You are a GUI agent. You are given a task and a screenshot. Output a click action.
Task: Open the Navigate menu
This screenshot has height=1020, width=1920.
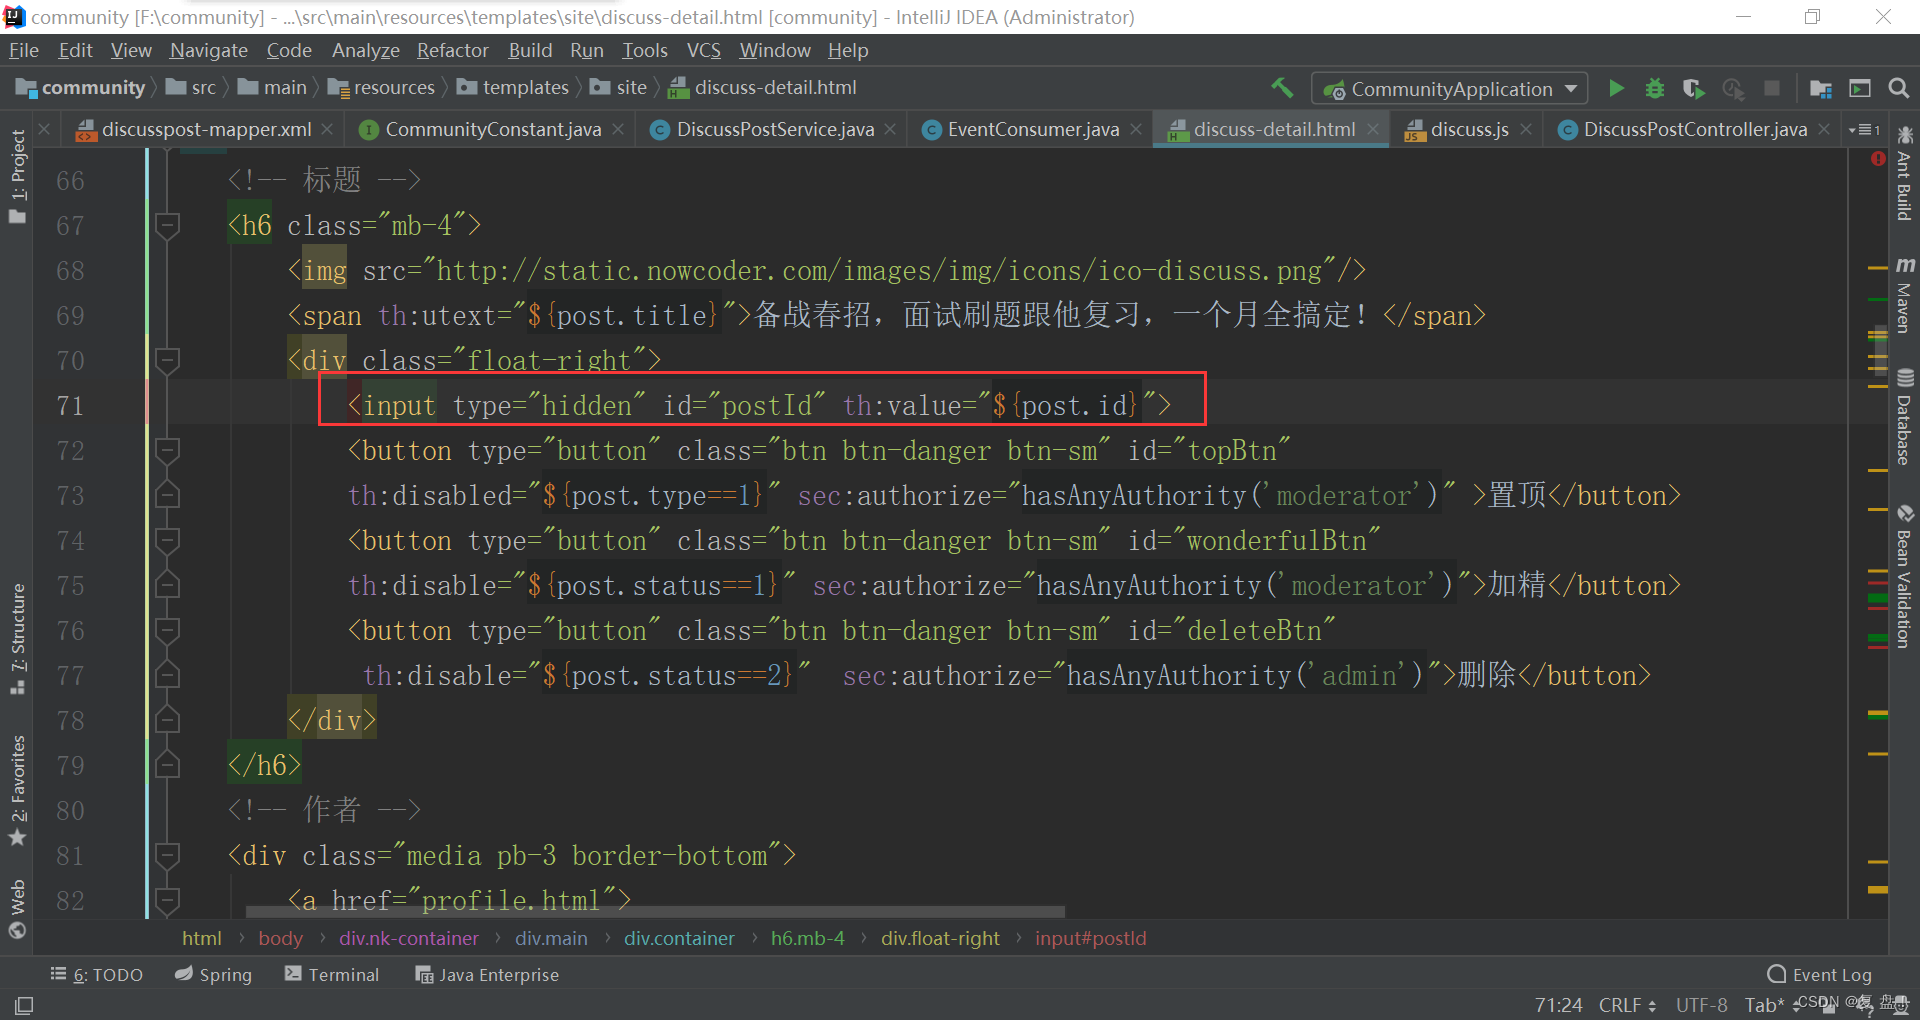[x=208, y=50]
